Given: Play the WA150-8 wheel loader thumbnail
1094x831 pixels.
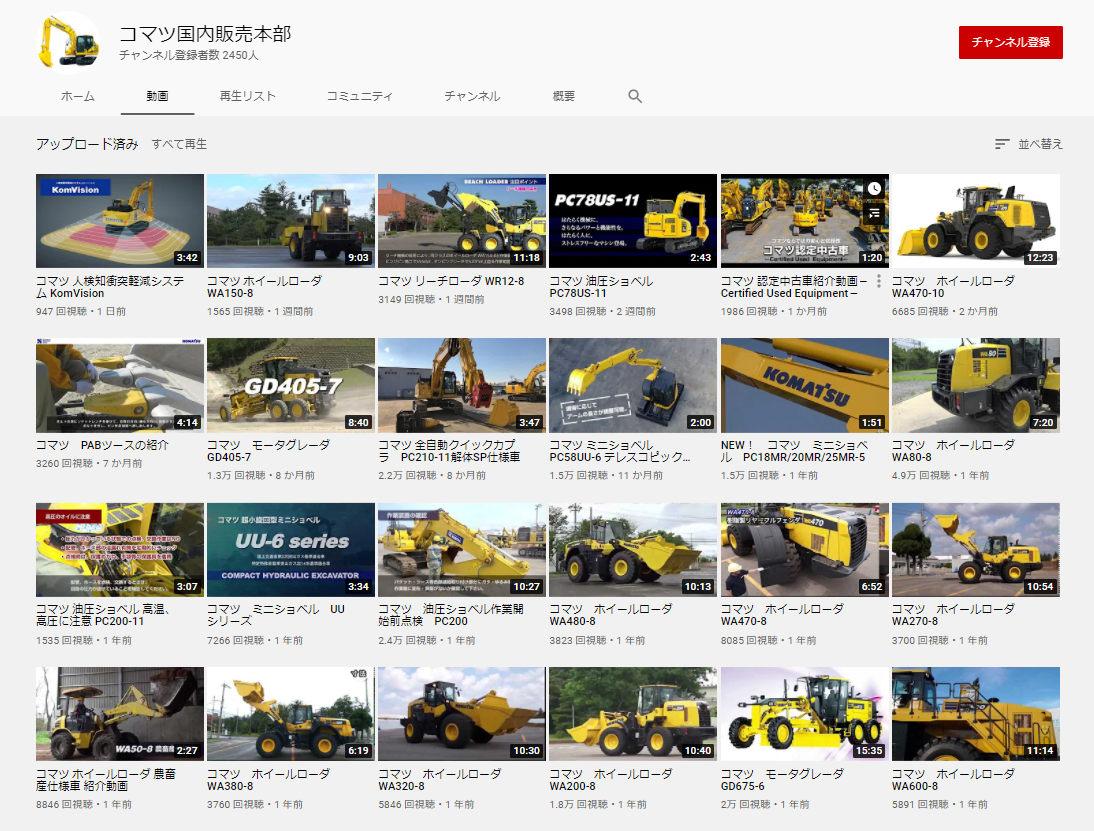Looking at the screenshot, I should [291, 220].
